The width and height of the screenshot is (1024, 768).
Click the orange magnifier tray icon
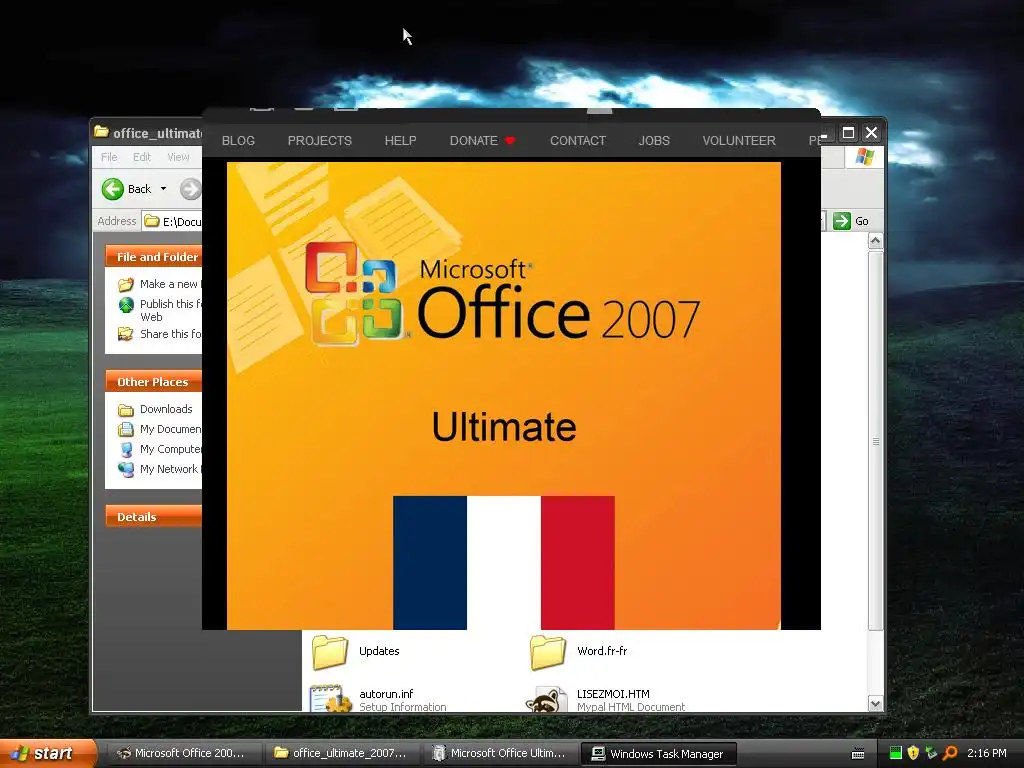pos(950,753)
